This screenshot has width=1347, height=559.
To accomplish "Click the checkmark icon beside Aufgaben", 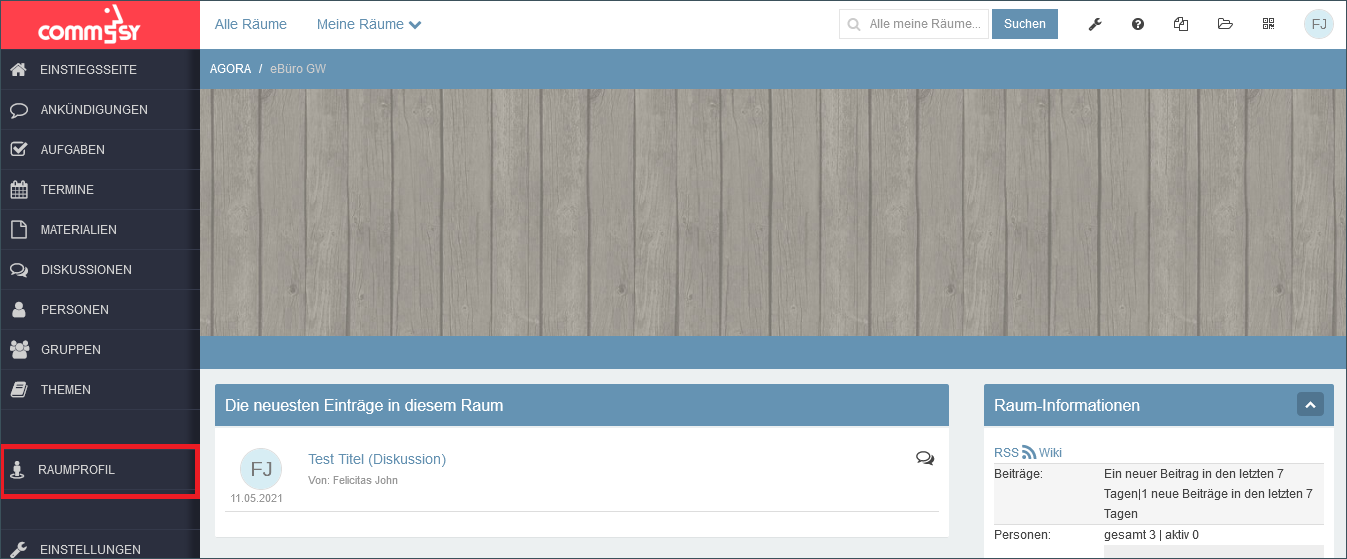I will [18, 150].
